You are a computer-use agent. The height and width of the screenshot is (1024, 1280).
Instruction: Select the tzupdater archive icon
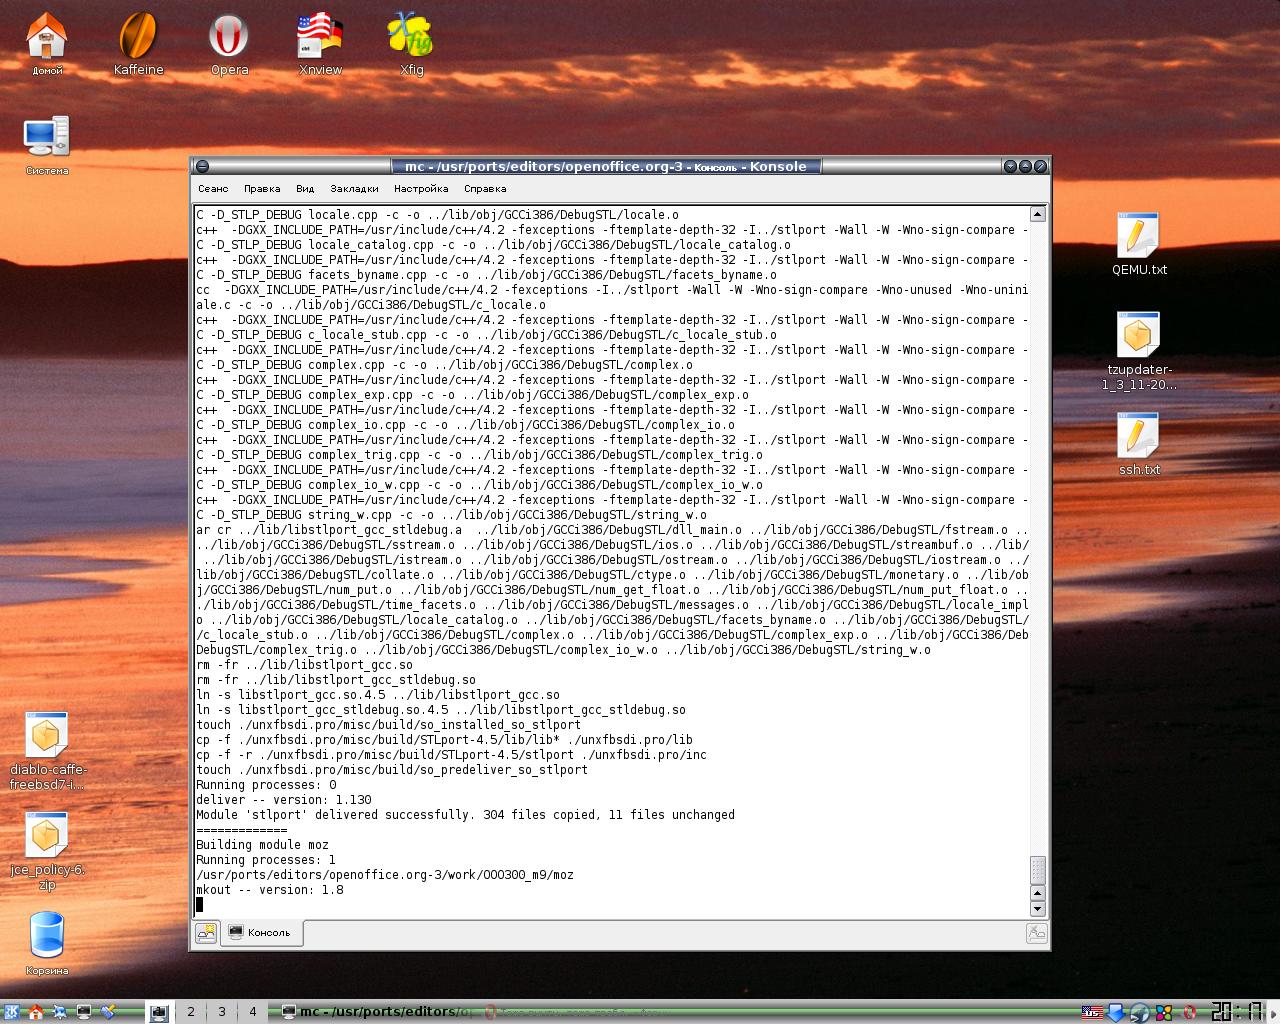tap(1138, 350)
